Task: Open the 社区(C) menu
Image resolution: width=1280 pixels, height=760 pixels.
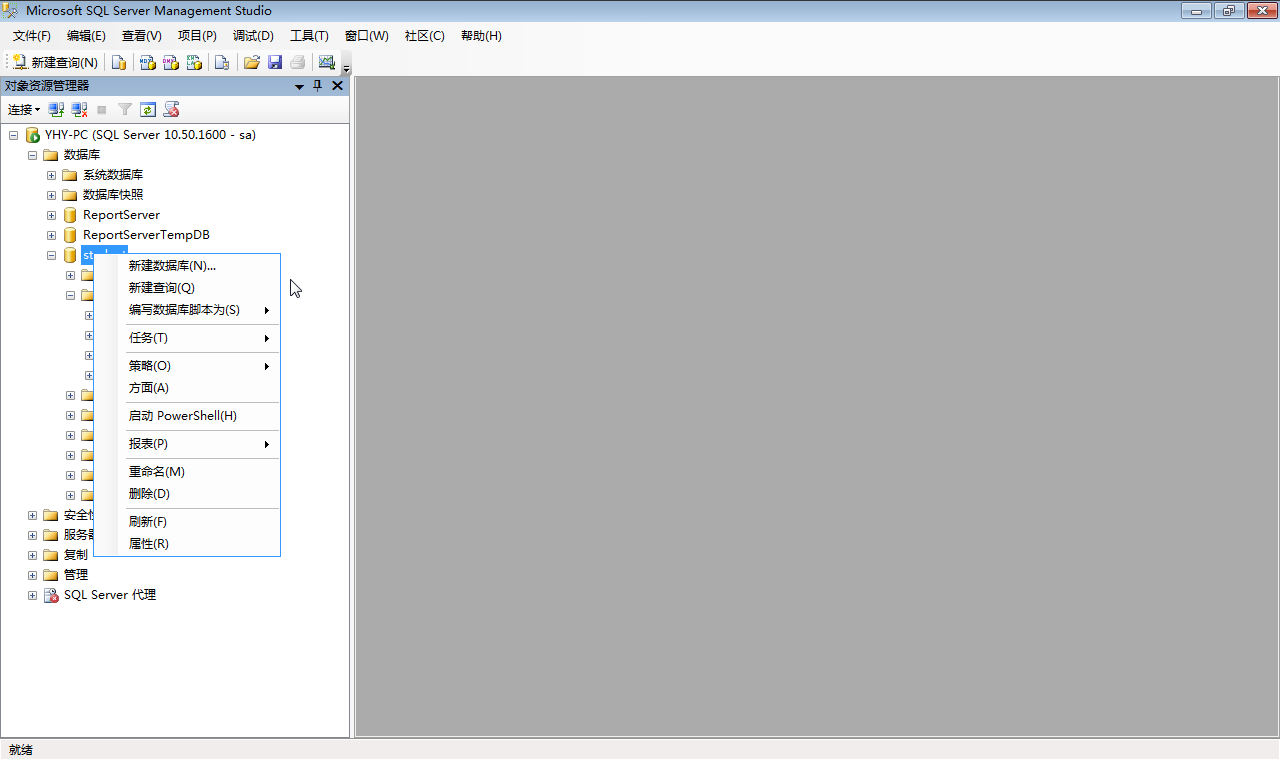Action: point(424,36)
